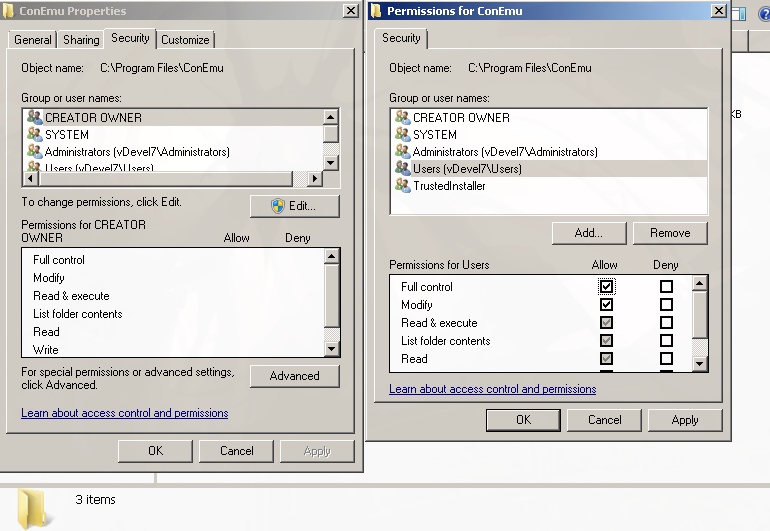Select Administrators (vDevel7\Administrators) in Properties

(x=173, y=152)
